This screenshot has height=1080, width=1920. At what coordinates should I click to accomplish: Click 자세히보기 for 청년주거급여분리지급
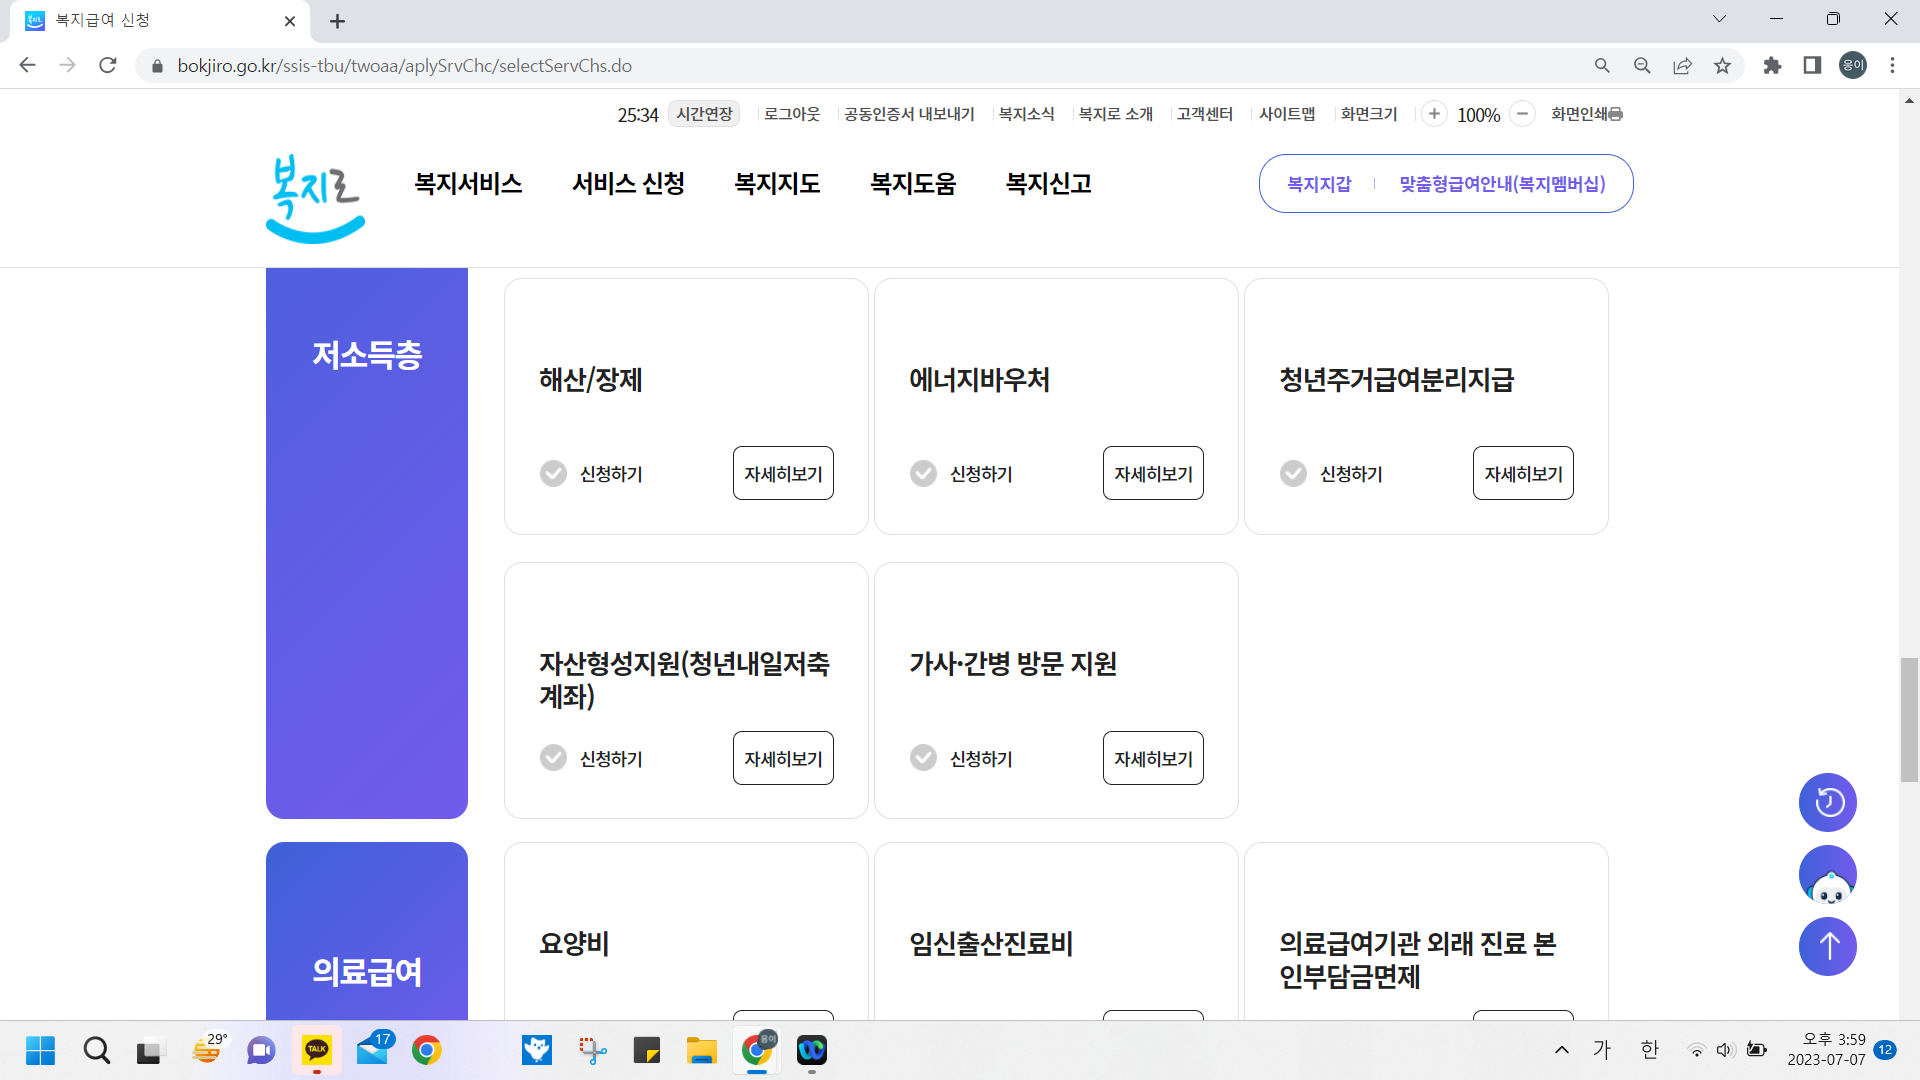point(1522,473)
